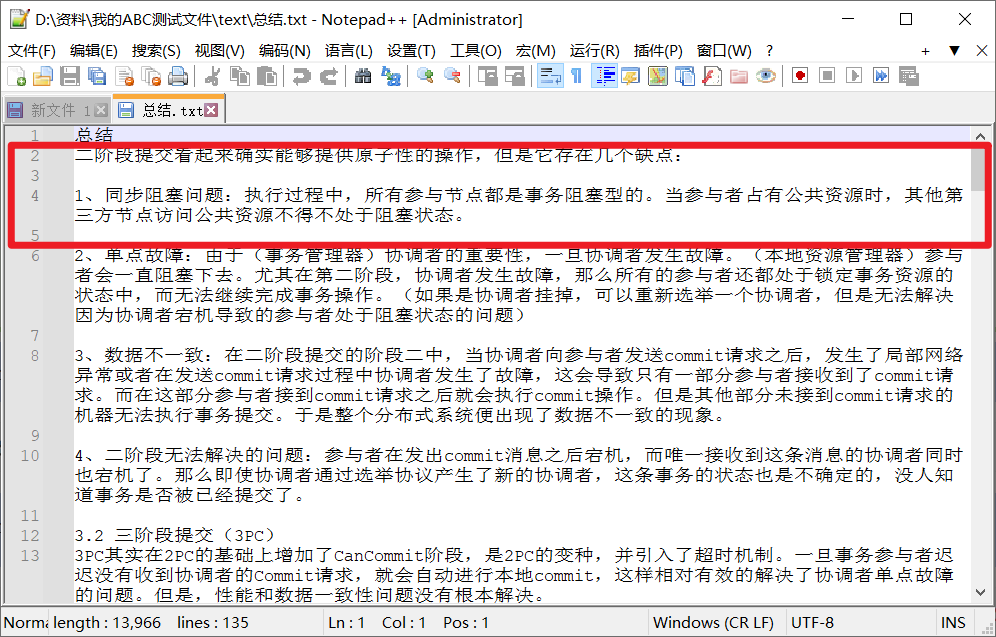Close the 新文件 1 tab
Image resolution: width=996 pixels, height=637 pixels.
coord(101,111)
